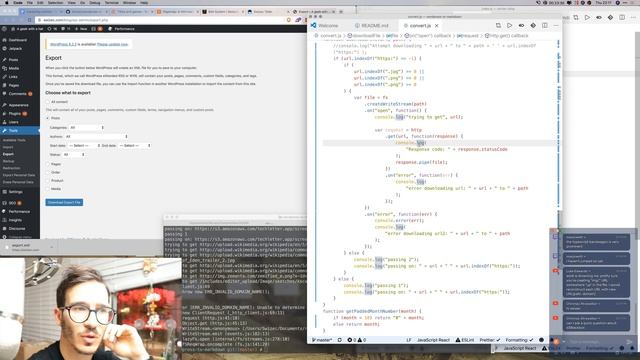Viewport: 640px width, 360px height.
Task: Open Comments in the WordPress sidebar
Action: (18, 94)
